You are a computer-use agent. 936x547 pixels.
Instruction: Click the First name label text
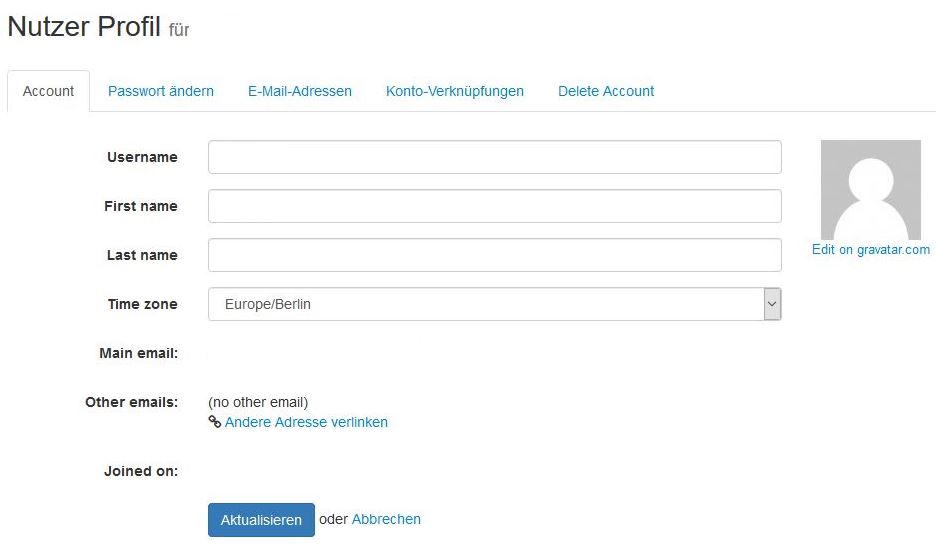point(141,206)
